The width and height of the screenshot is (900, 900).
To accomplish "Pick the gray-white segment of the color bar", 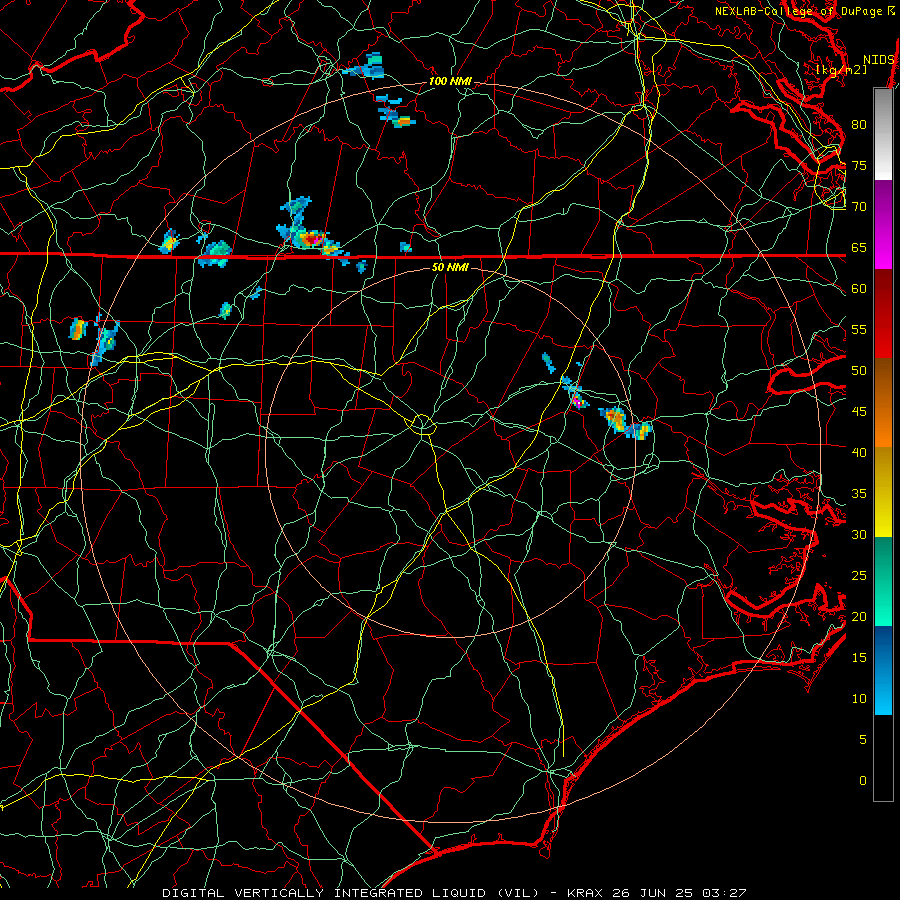I will pyautogui.click(x=883, y=134).
